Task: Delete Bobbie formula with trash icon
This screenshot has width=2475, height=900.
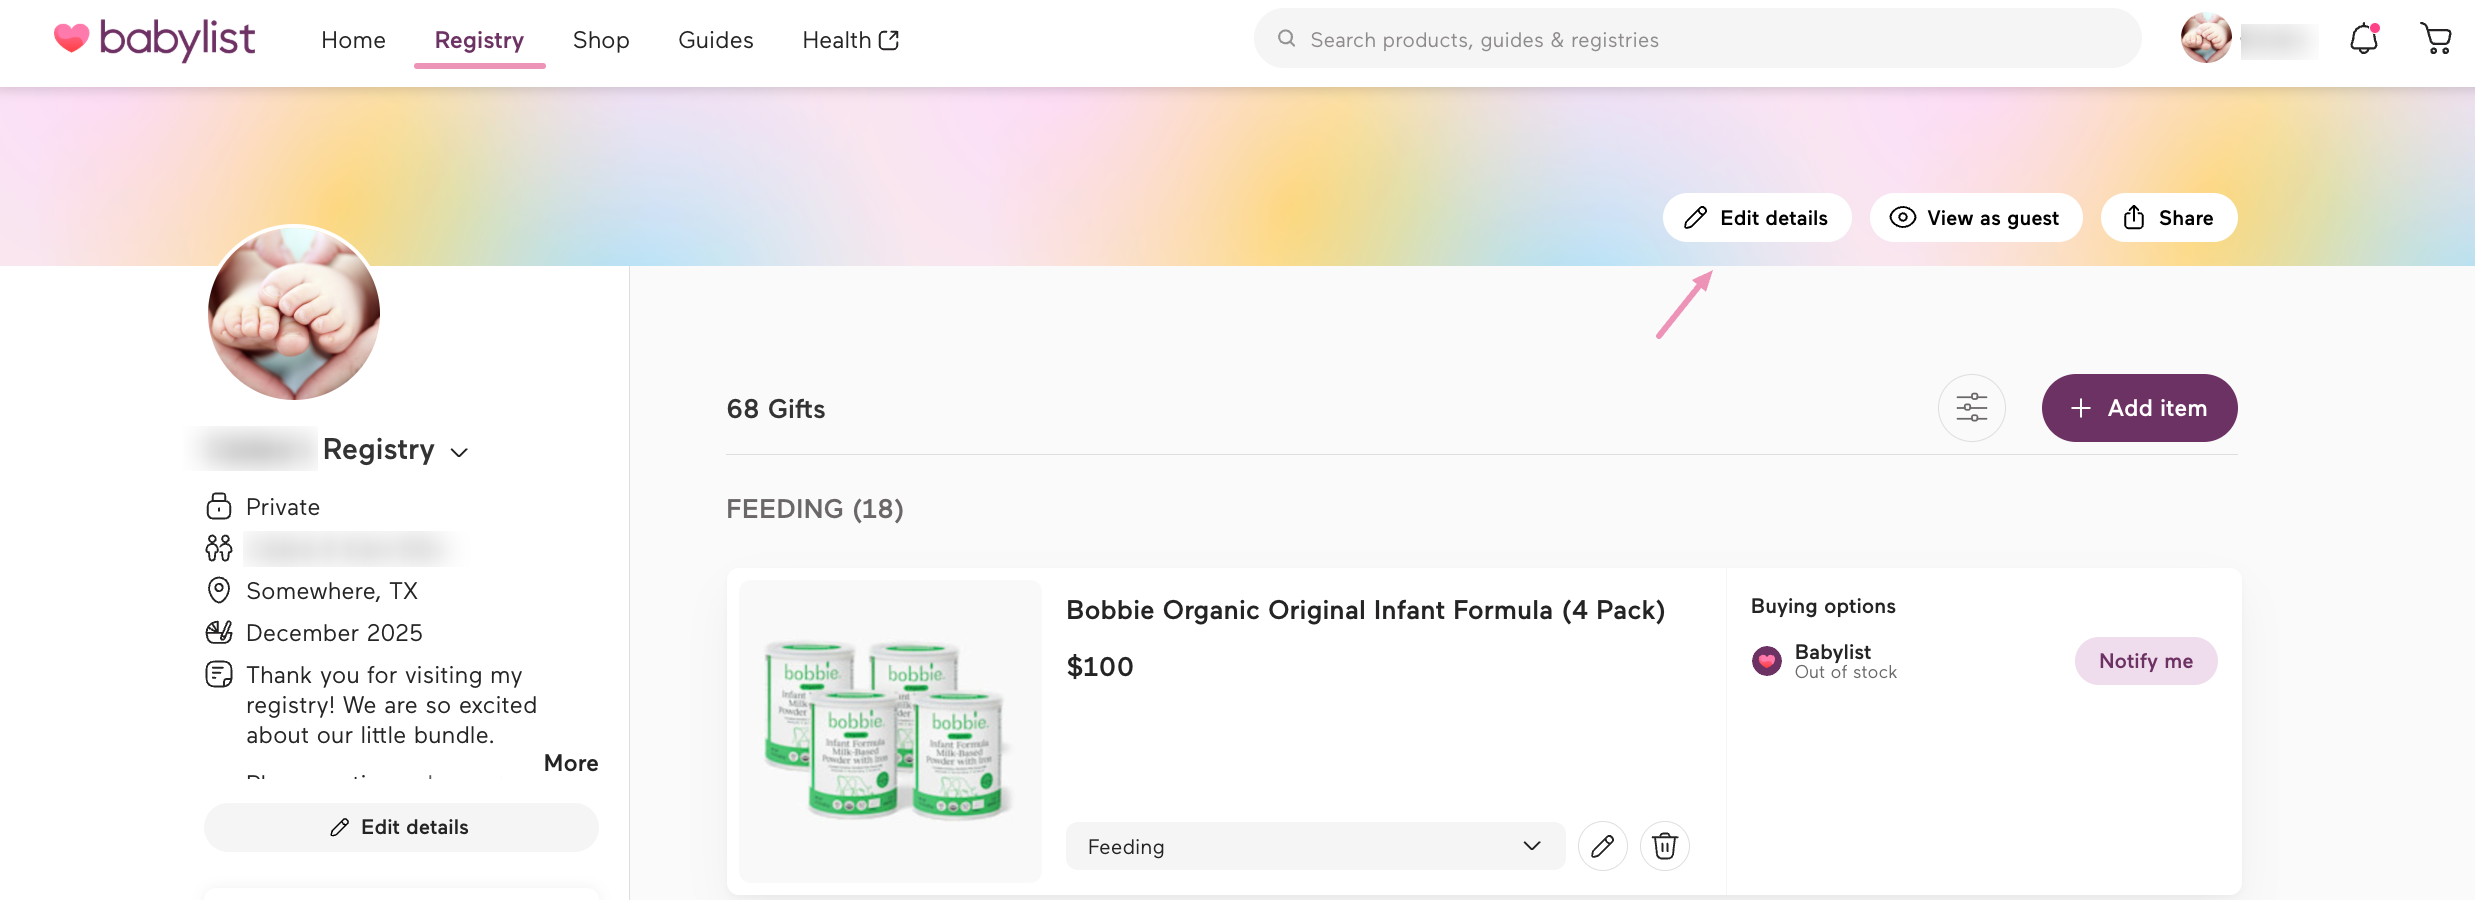Action: [x=1664, y=847]
